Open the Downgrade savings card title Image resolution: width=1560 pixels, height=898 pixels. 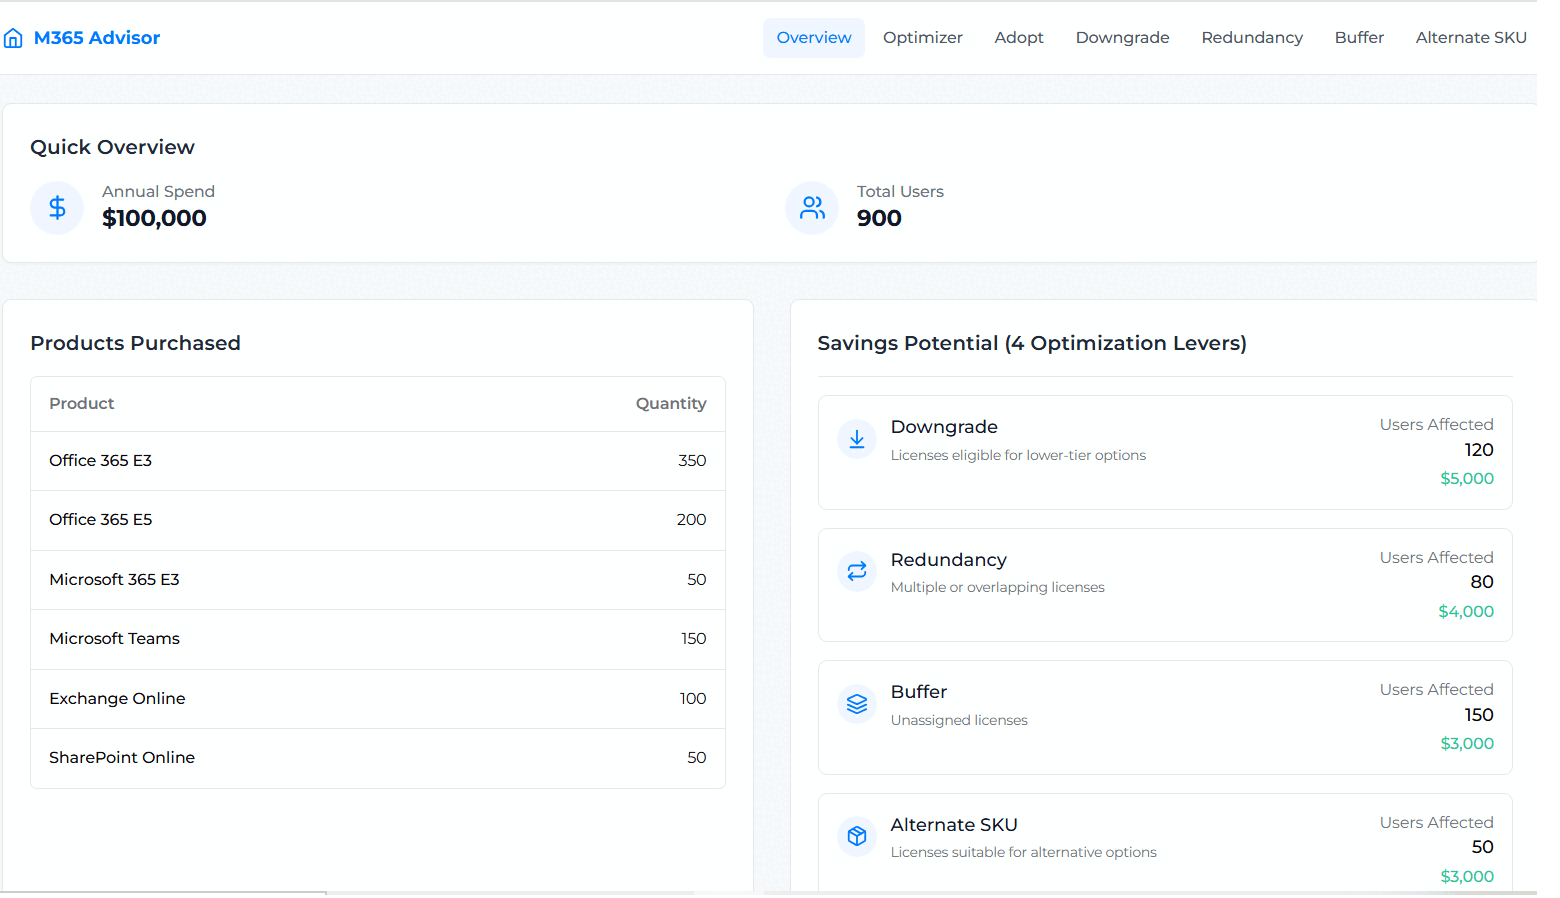944,427
